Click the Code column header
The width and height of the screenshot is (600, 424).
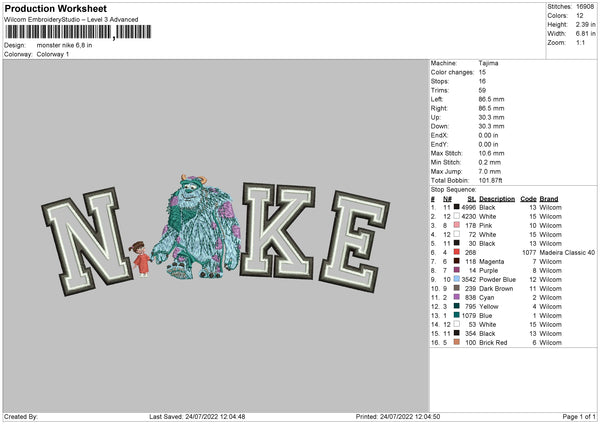point(528,199)
